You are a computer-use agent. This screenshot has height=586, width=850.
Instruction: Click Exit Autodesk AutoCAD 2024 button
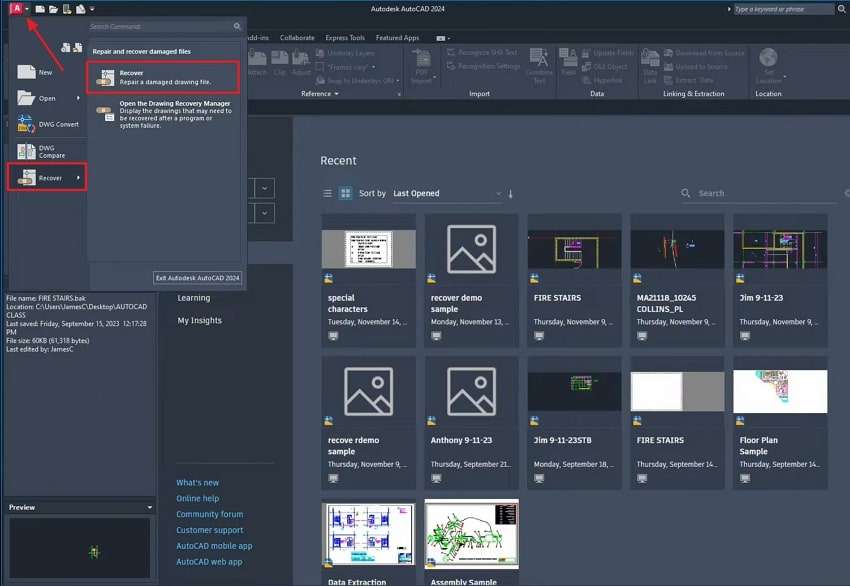(197, 278)
